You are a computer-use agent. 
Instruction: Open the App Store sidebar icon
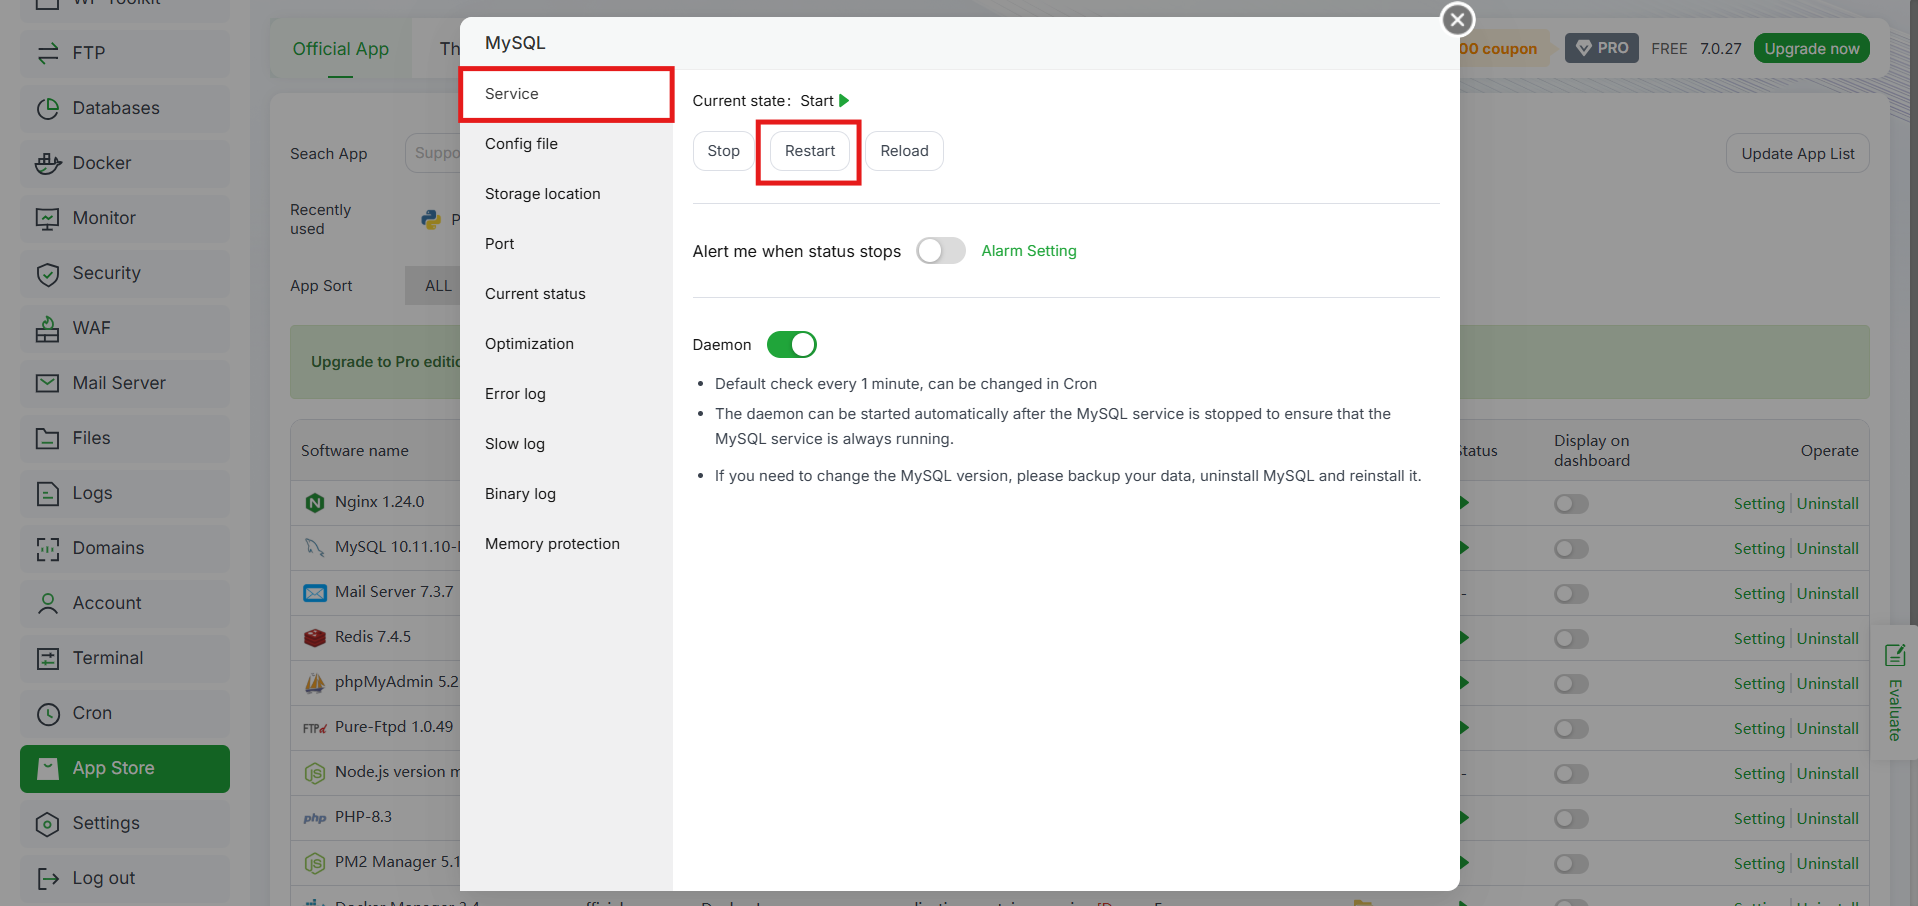click(48, 768)
